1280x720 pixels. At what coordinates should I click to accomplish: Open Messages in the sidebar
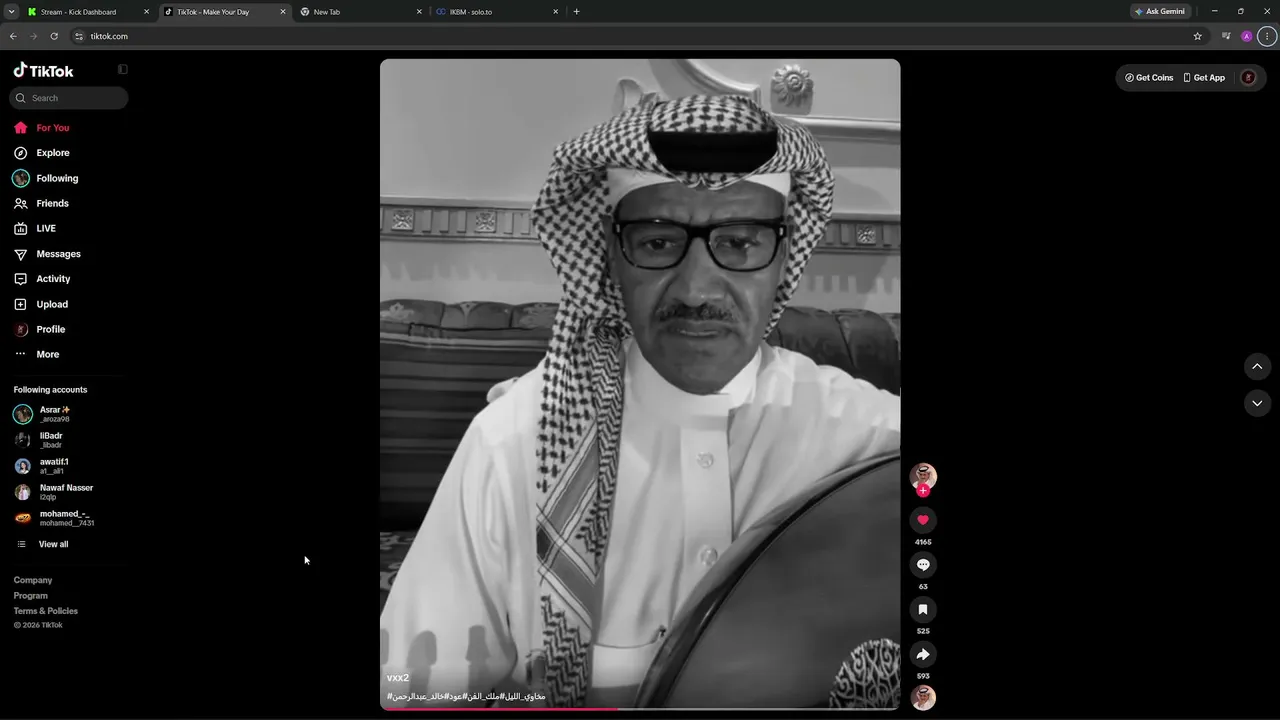point(47,254)
